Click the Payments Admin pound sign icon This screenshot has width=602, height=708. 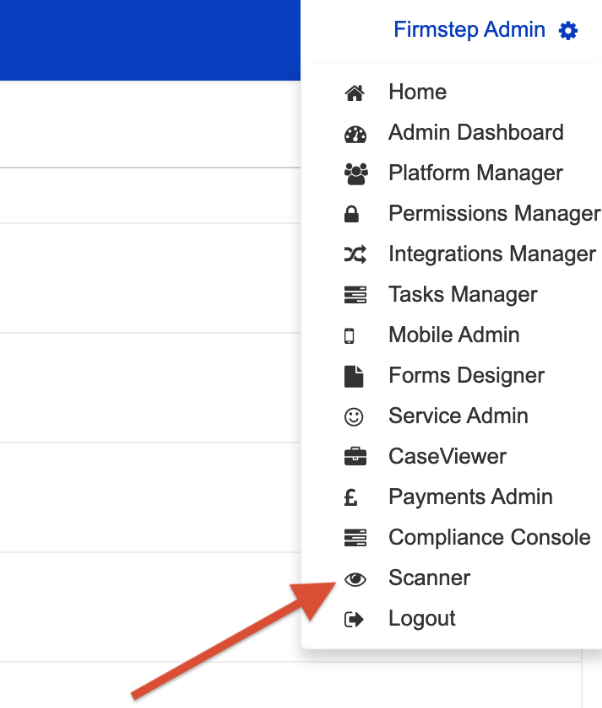point(350,498)
